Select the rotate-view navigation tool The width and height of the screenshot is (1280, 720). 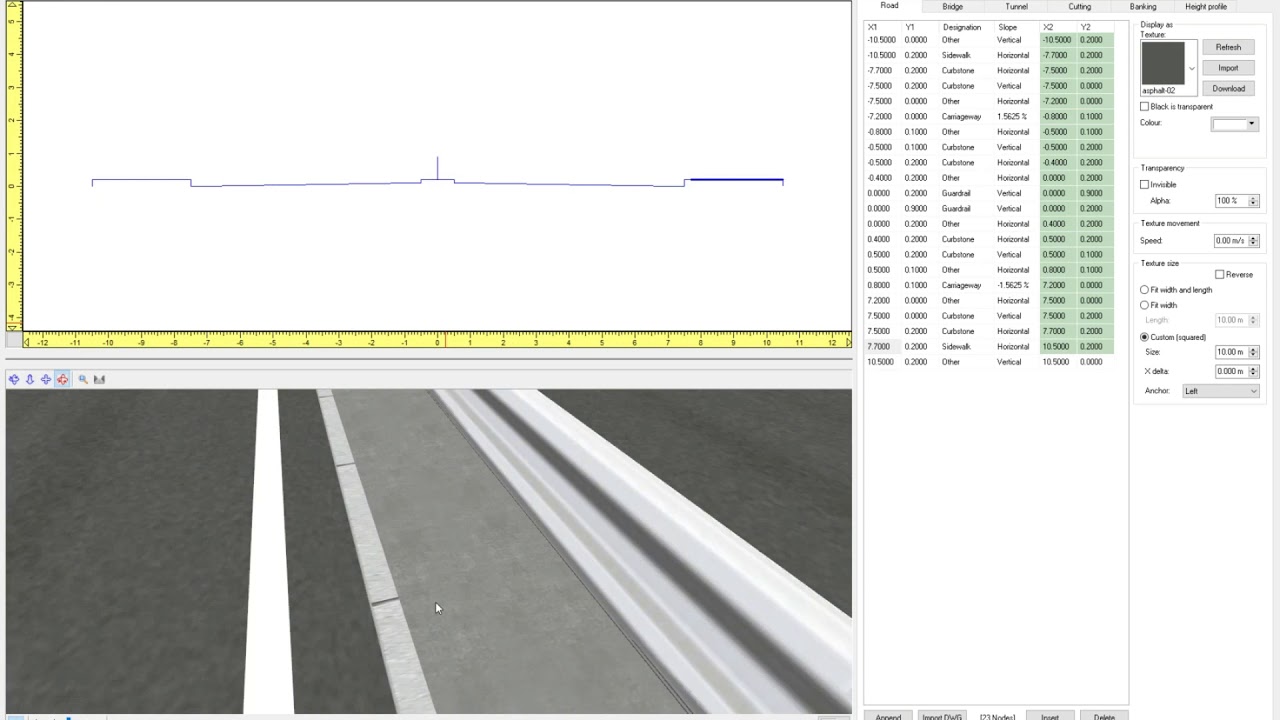coord(13,379)
